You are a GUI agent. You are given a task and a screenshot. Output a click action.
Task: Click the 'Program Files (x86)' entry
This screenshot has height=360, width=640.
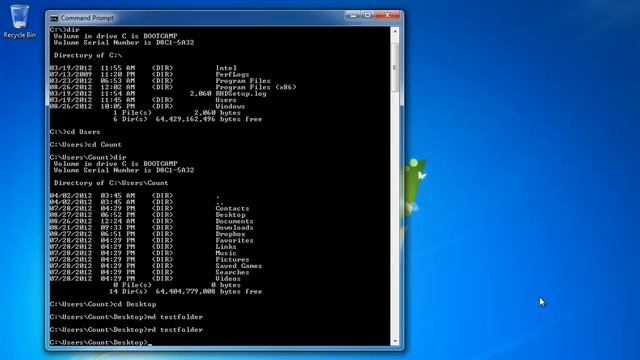pyautogui.click(x=256, y=87)
